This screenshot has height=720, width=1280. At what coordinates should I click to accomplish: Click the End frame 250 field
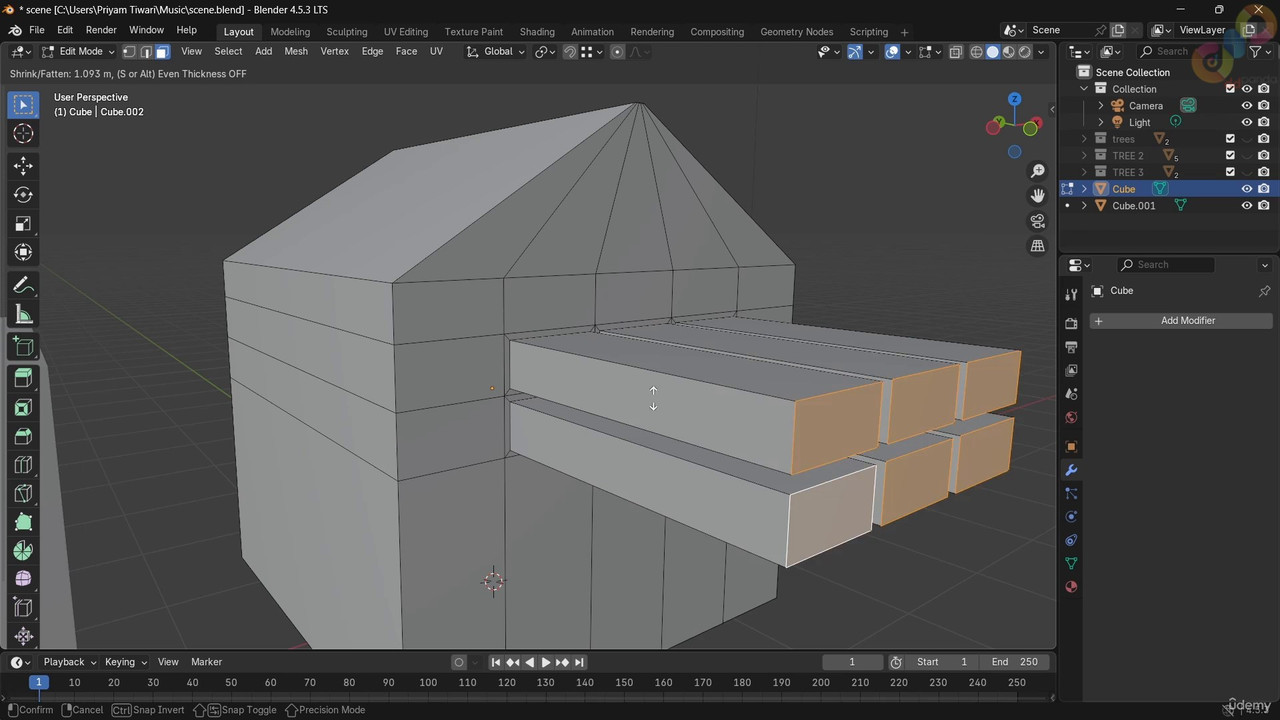point(1015,662)
